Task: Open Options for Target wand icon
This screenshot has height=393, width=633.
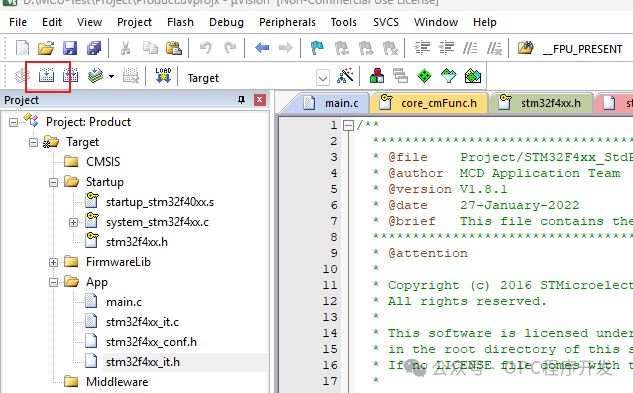Action: pos(345,76)
